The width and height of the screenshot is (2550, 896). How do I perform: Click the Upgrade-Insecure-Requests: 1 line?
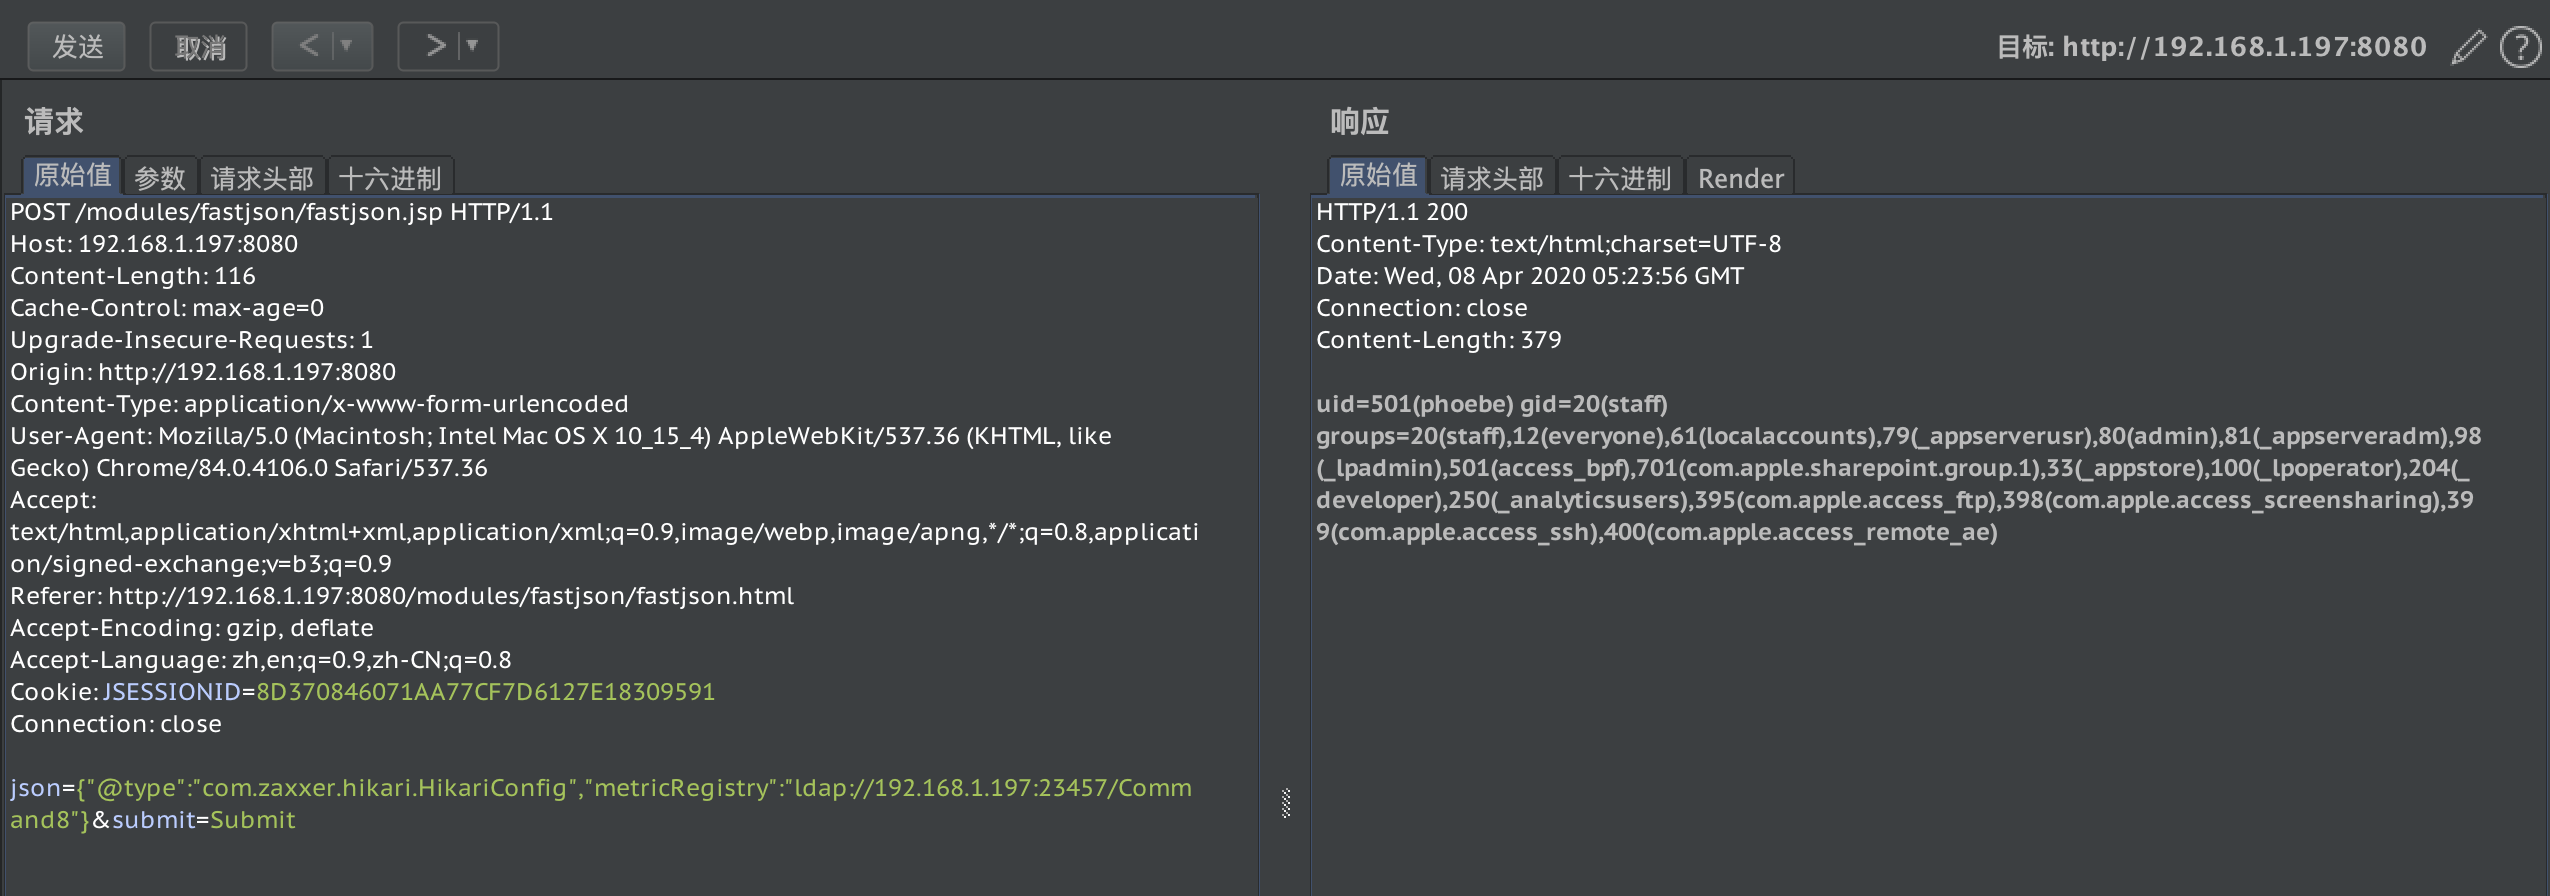[191, 340]
